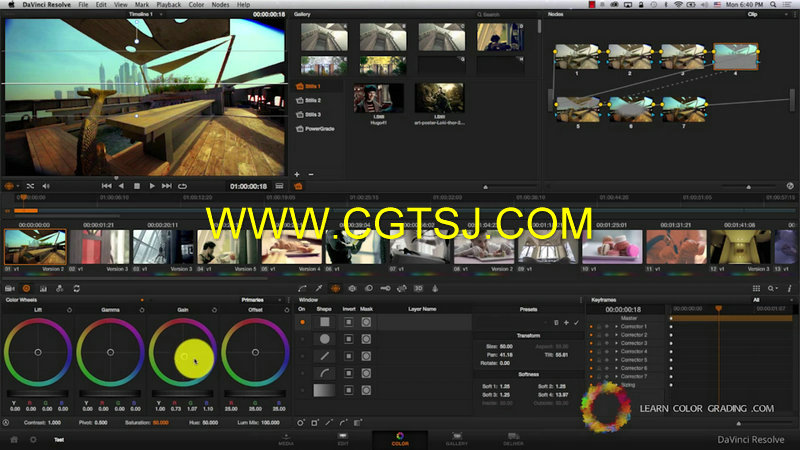This screenshot has height=450, width=800.
Task: Add a gradient window with bottom toolbar icon
Action: (358, 422)
